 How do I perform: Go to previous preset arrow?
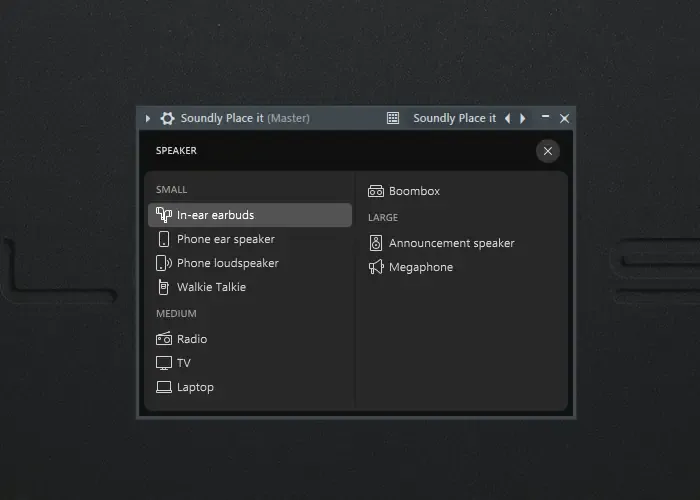[x=508, y=118]
